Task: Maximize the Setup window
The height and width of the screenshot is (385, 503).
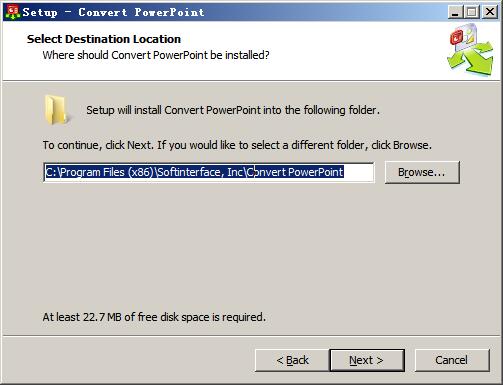Action: pyautogui.click(x=472, y=12)
